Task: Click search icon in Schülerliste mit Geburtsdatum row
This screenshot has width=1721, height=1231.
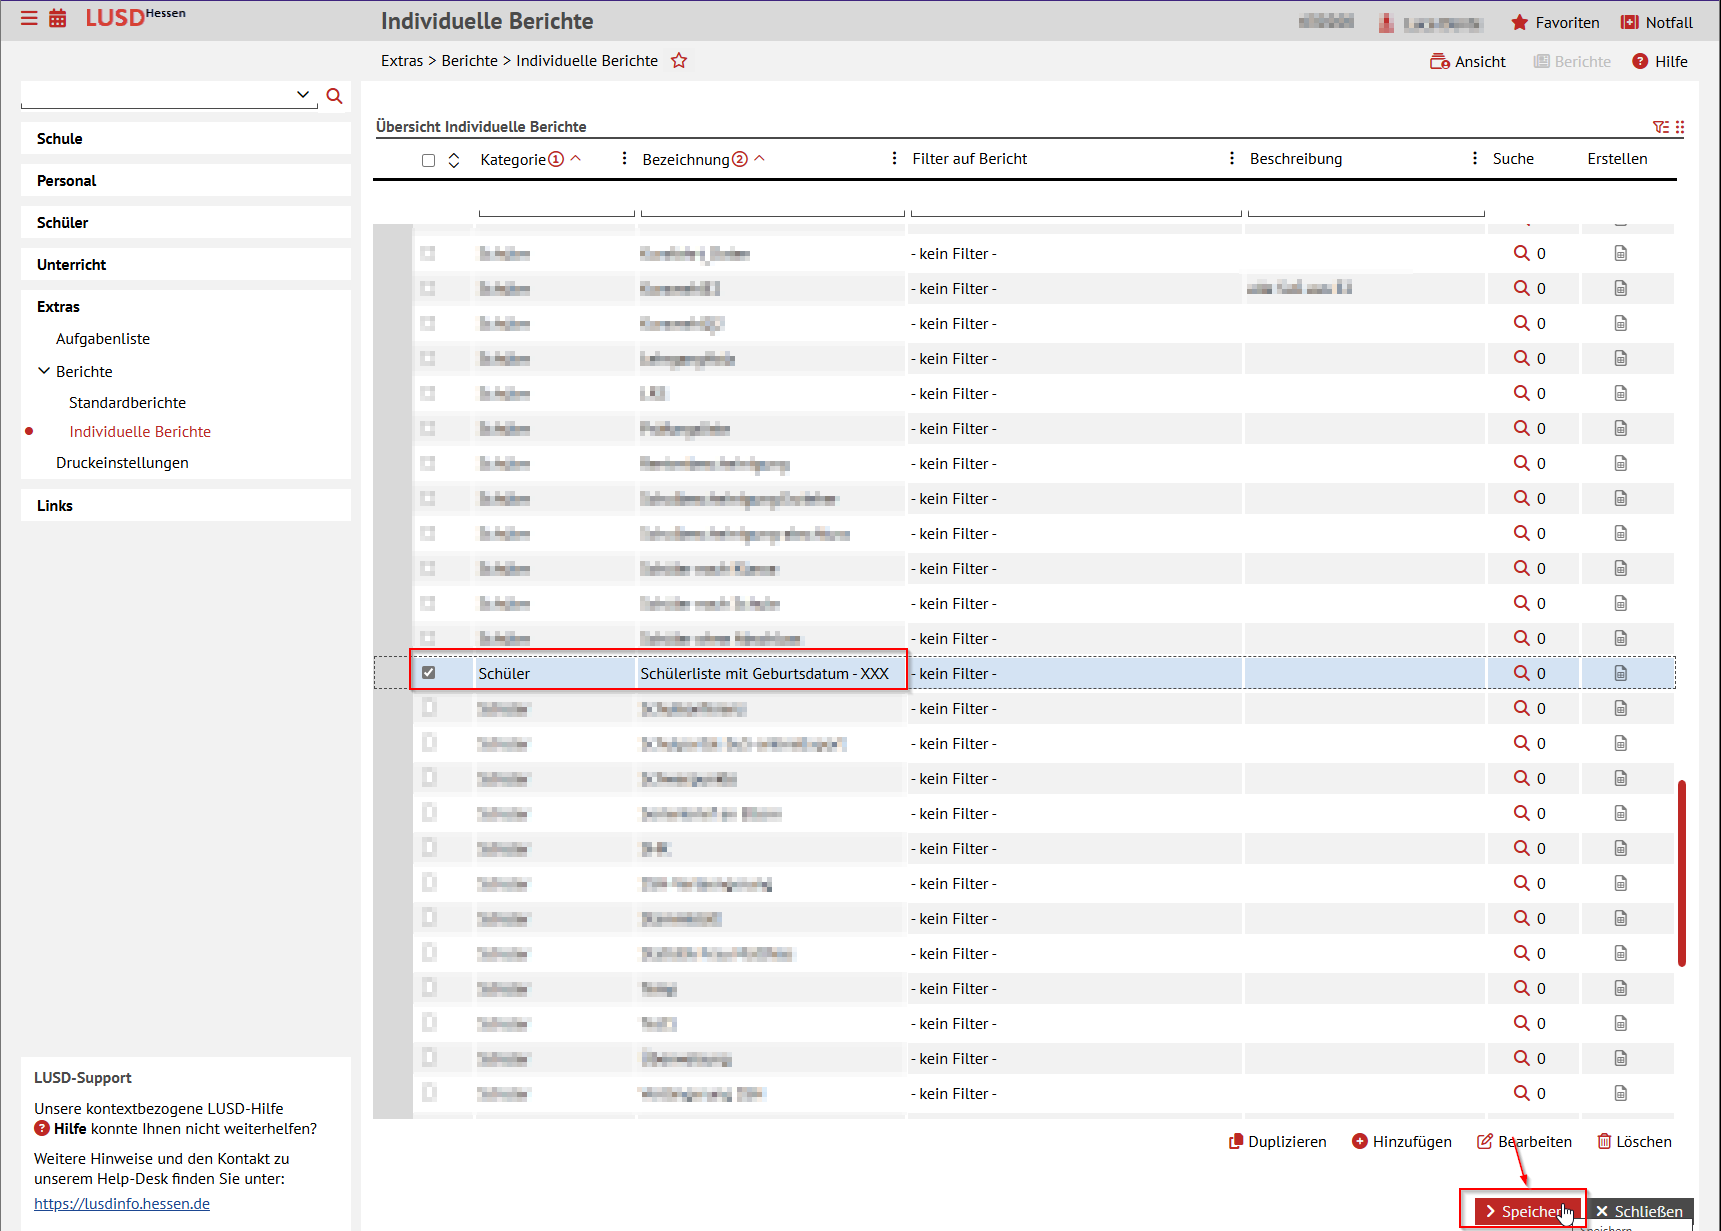Action: (1521, 673)
